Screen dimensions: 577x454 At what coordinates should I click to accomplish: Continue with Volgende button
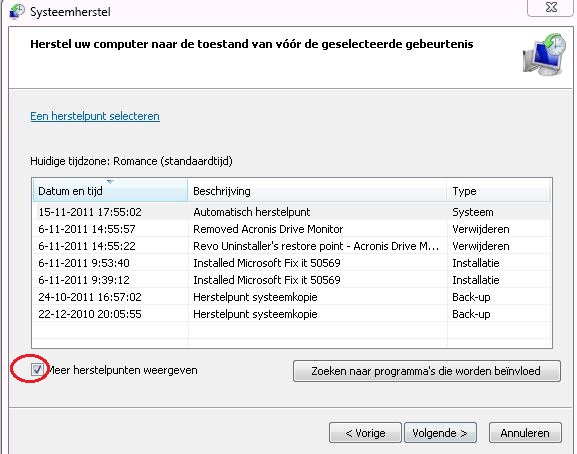click(440, 433)
